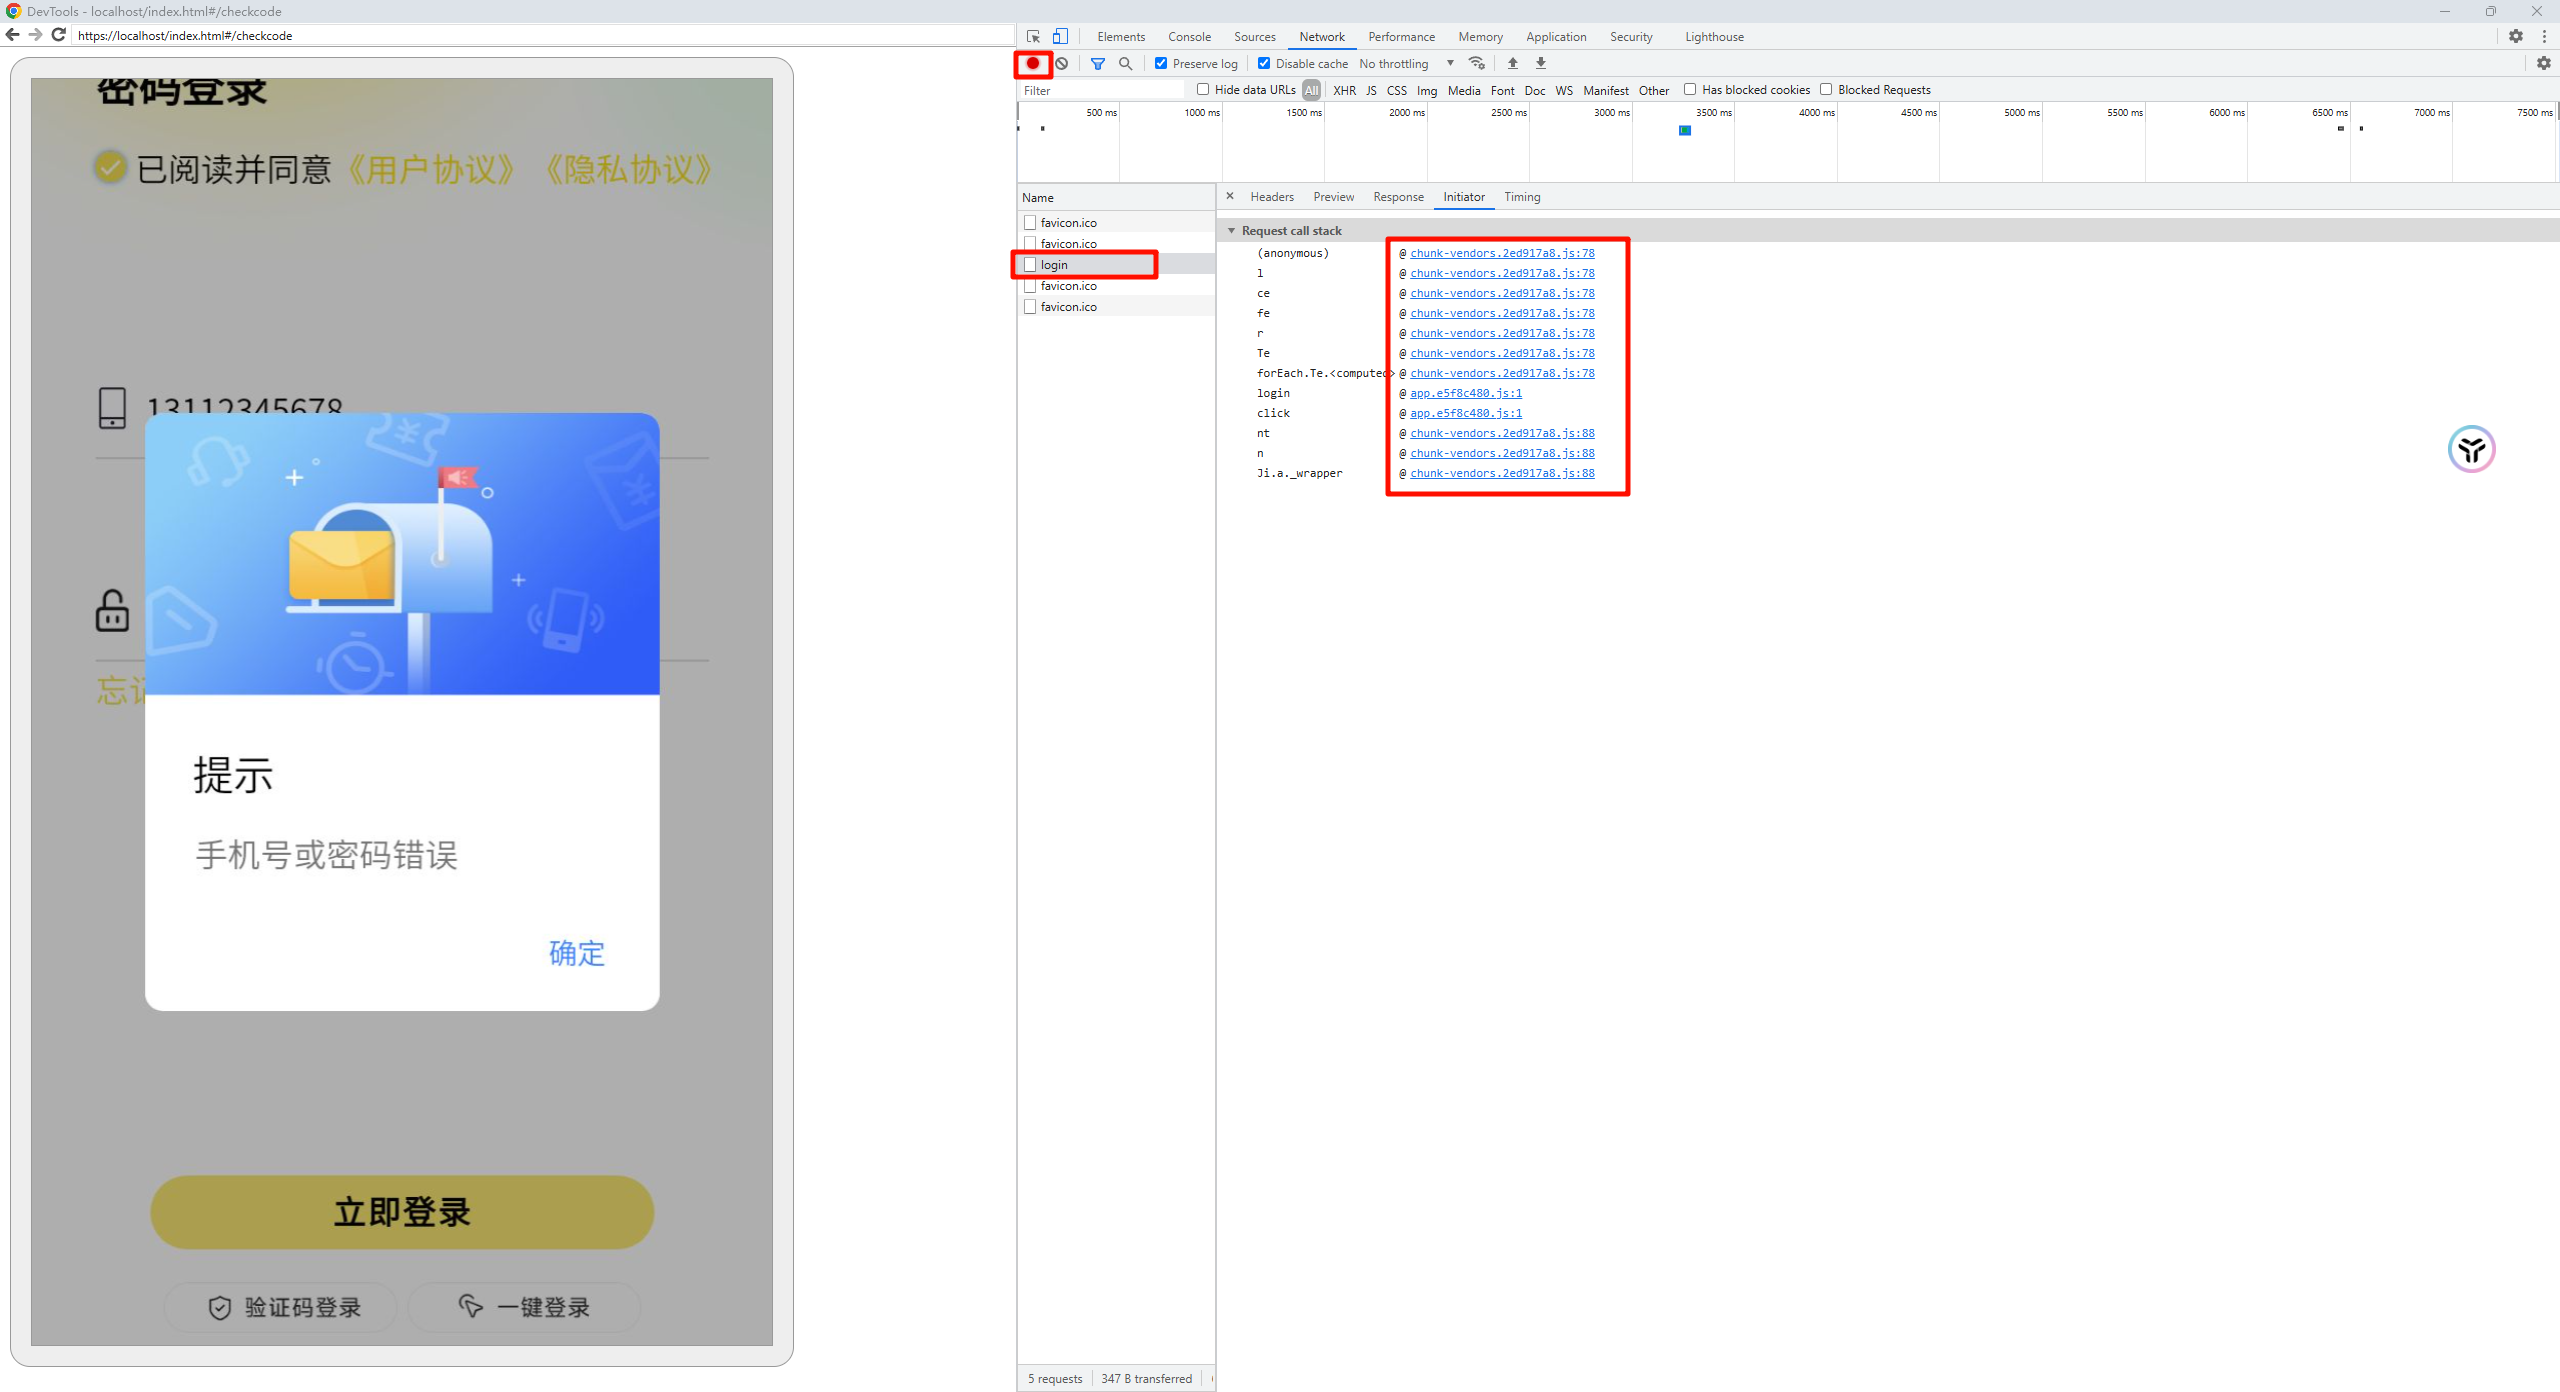The height and width of the screenshot is (1392, 2560).
Task: Click the Filter input field
Action: [x=1100, y=90]
